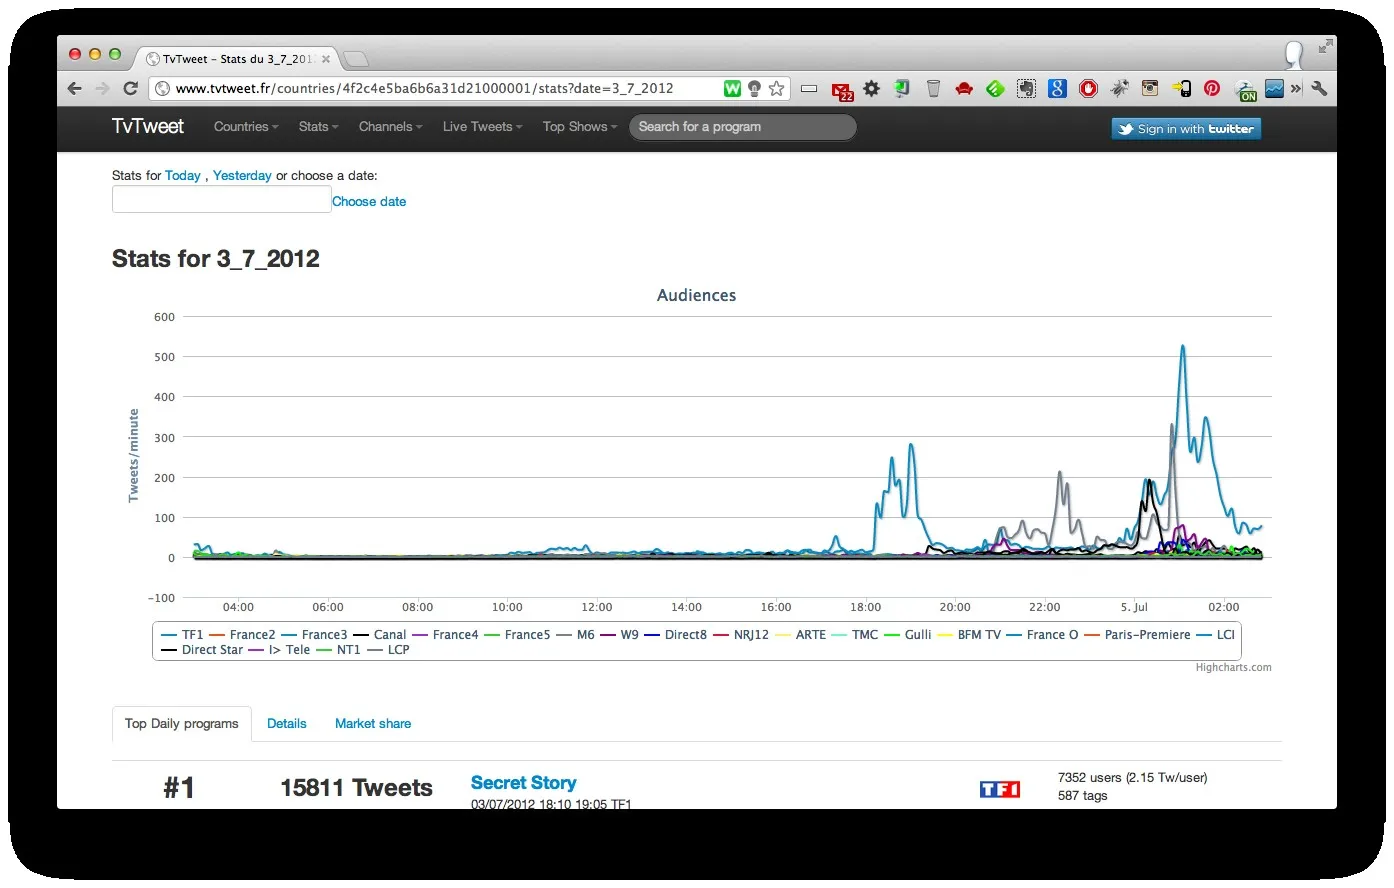
Task: Open a new tab with the new-tab button
Action: point(356,59)
